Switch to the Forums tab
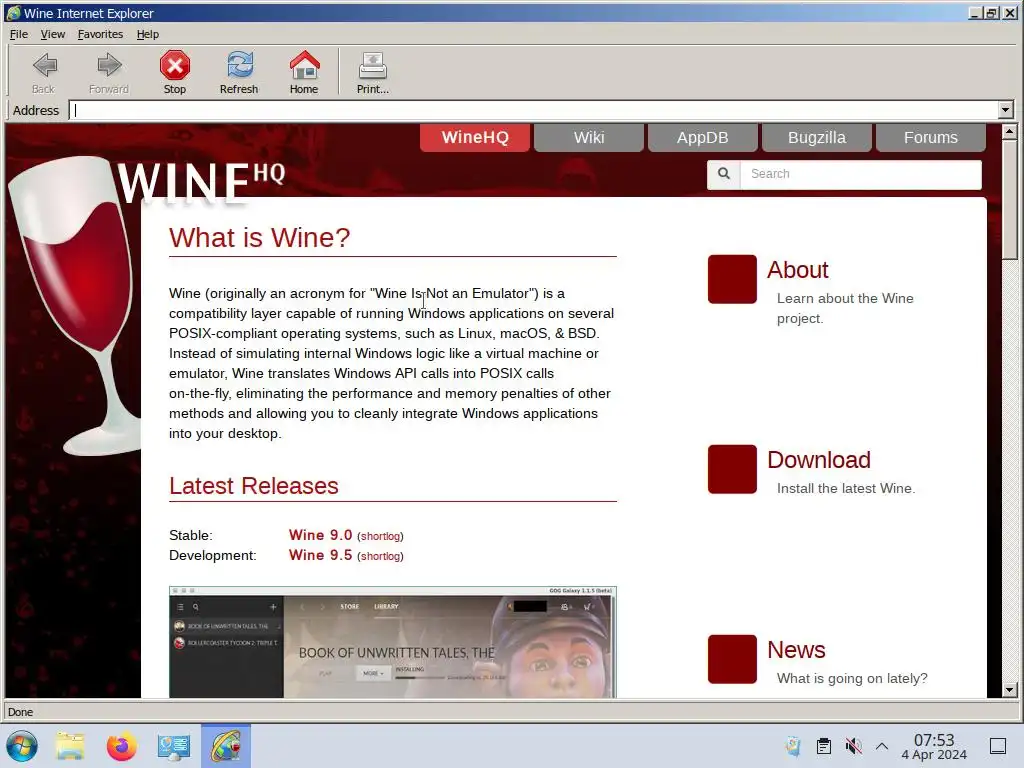1024x768 pixels. click(x=931, y=138)
